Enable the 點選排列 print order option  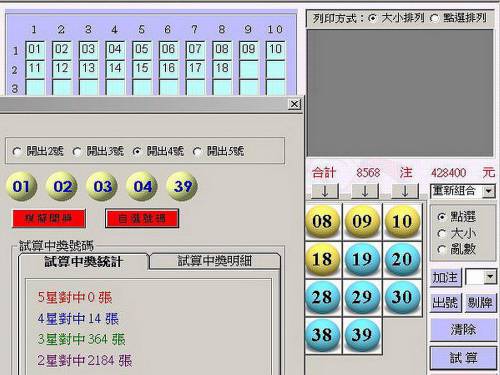click(458, 18)
